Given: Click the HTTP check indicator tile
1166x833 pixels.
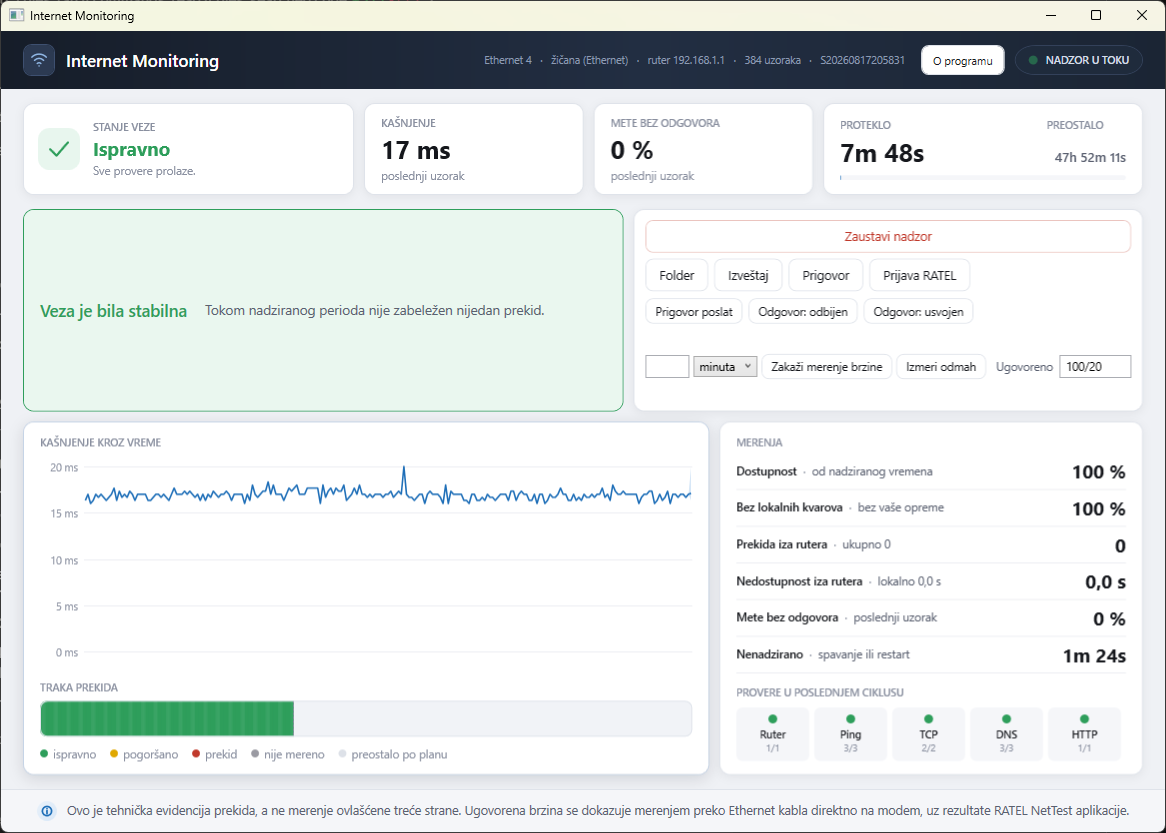Looking at the screenshot, I should [x=1084, y=733].
